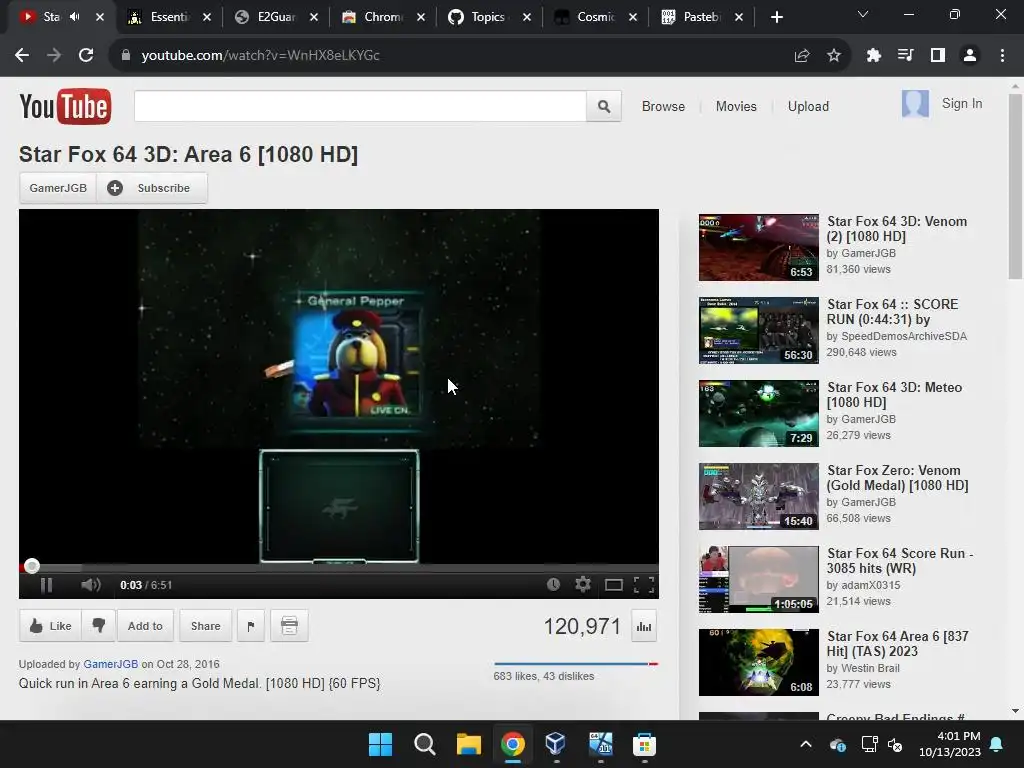Open the Upload link

pyautogui.click(x=808, y=106)
